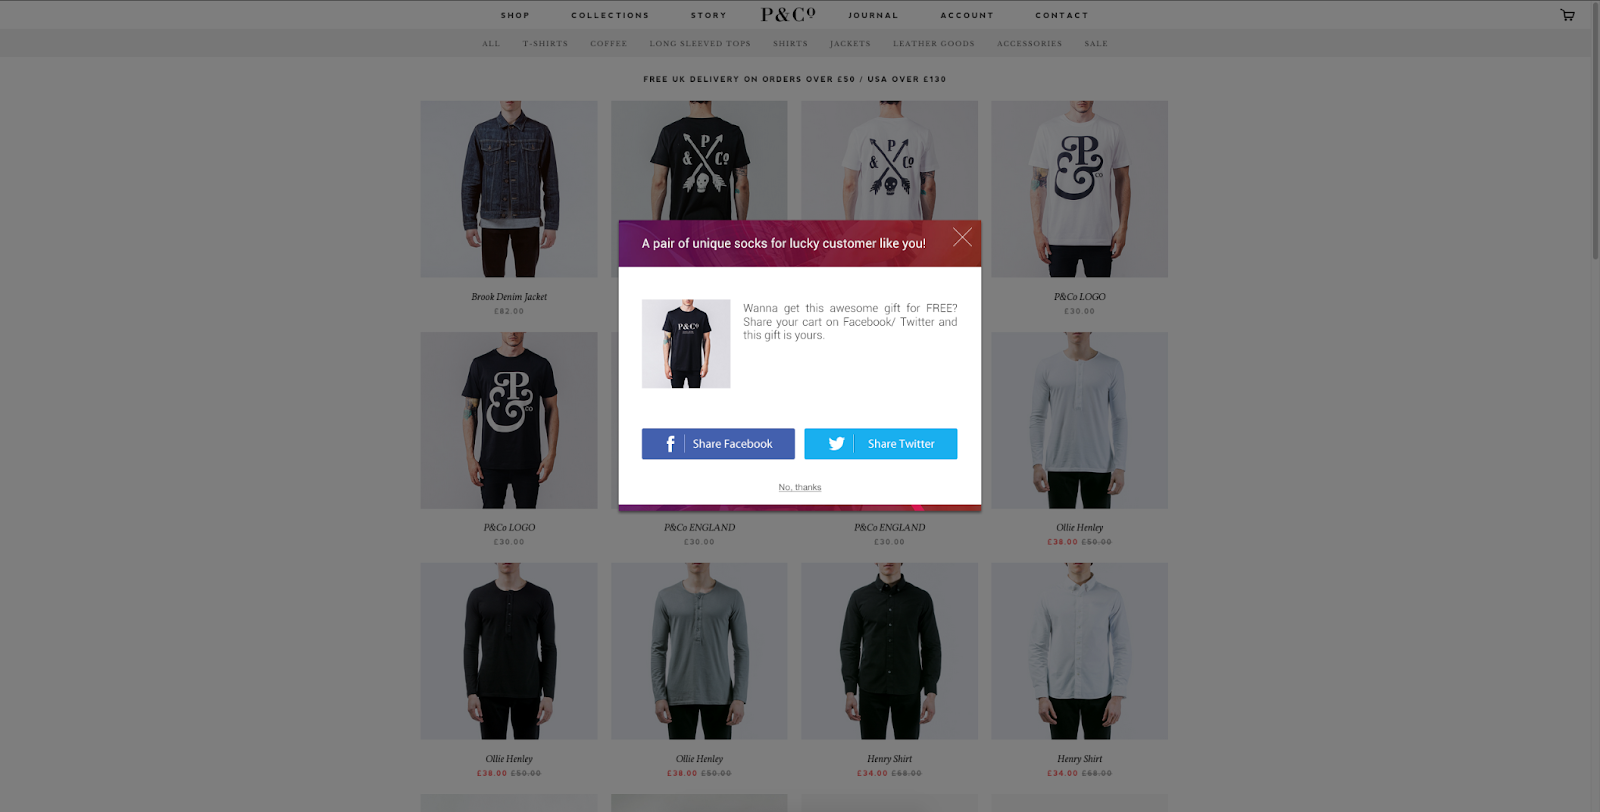The image size is (1600, 812).
Task: Open the SHOP menu
Action: (515, 15)
